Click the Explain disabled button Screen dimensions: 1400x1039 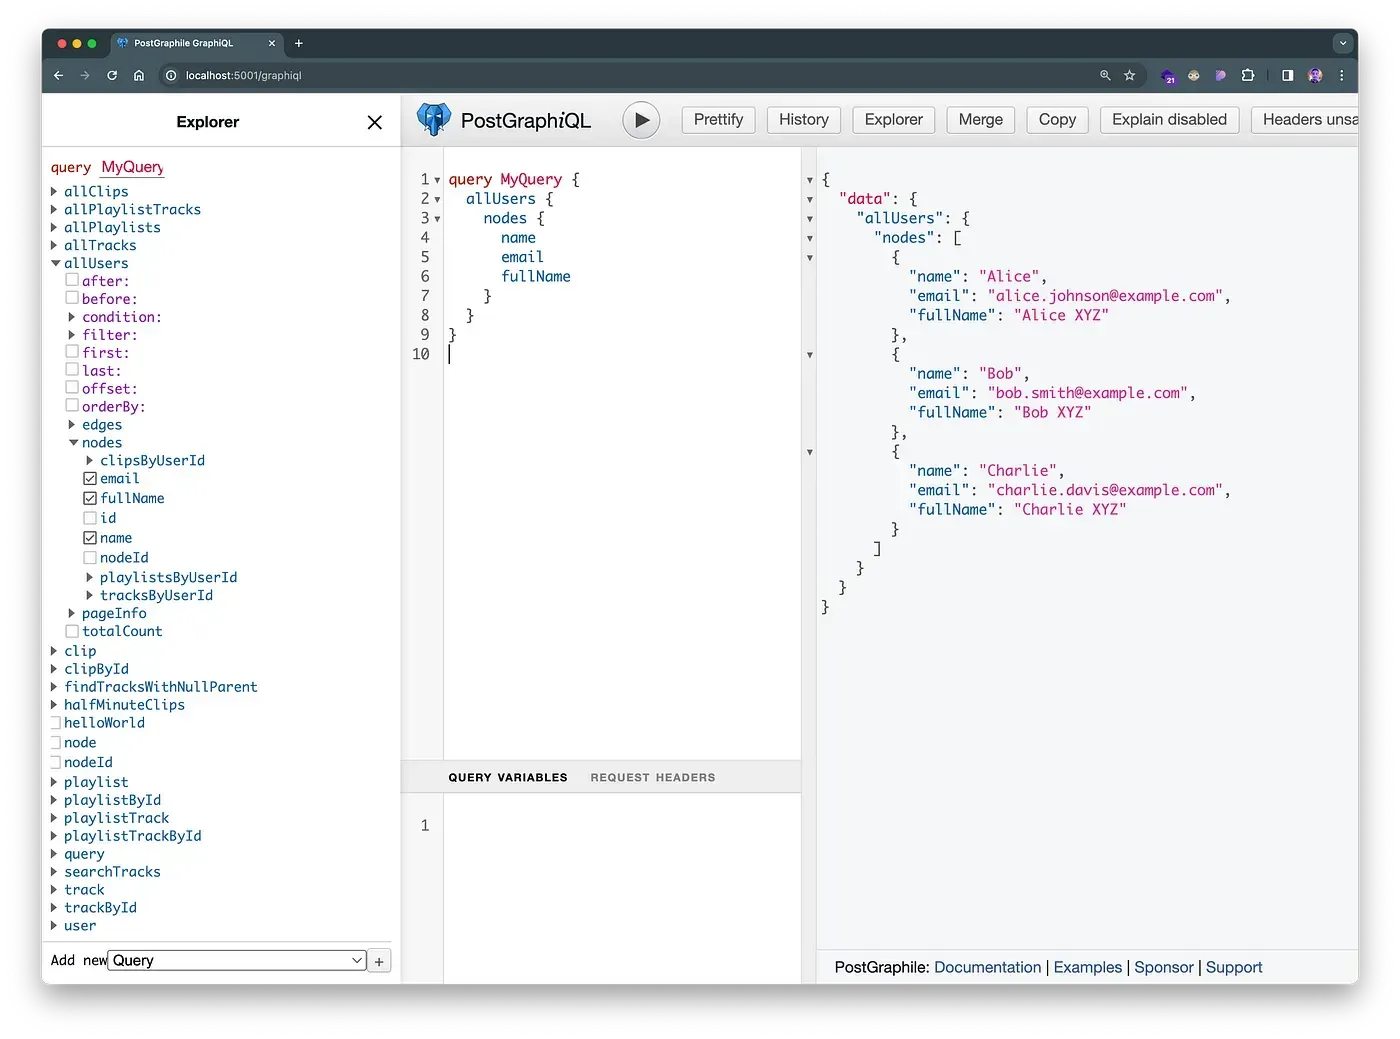1170,120
